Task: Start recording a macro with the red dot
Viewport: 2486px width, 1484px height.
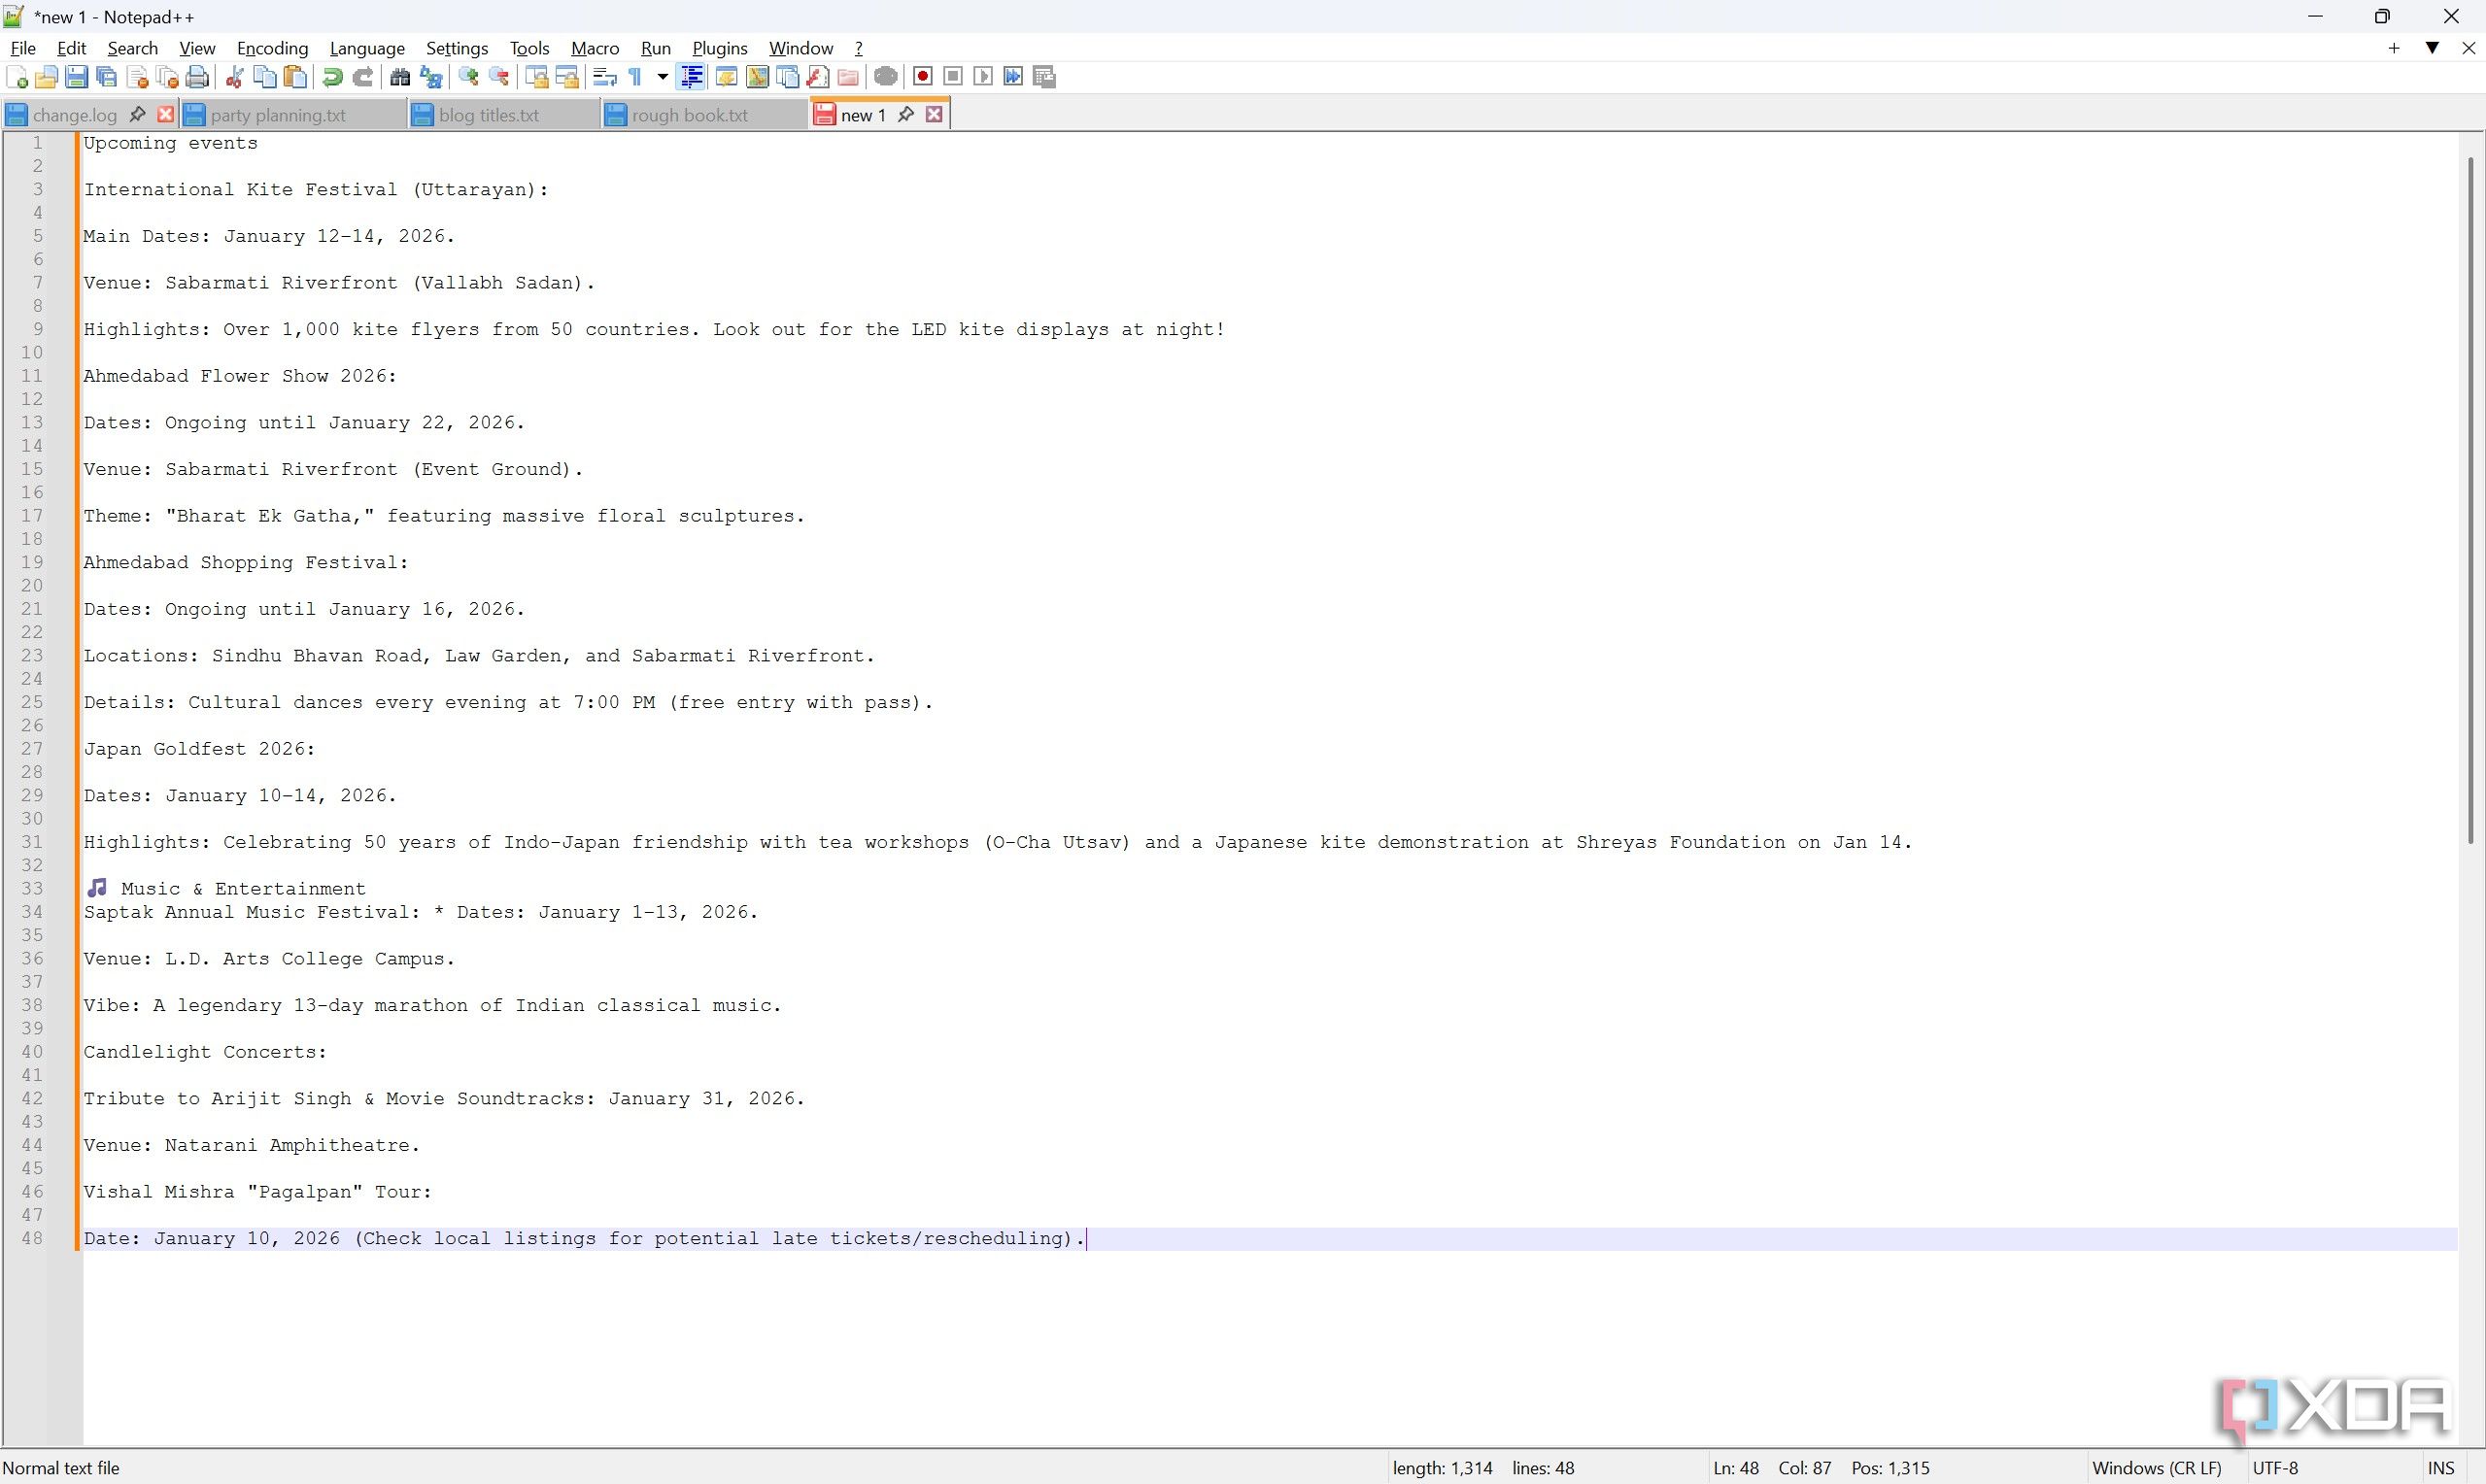Action: point(923,77)
